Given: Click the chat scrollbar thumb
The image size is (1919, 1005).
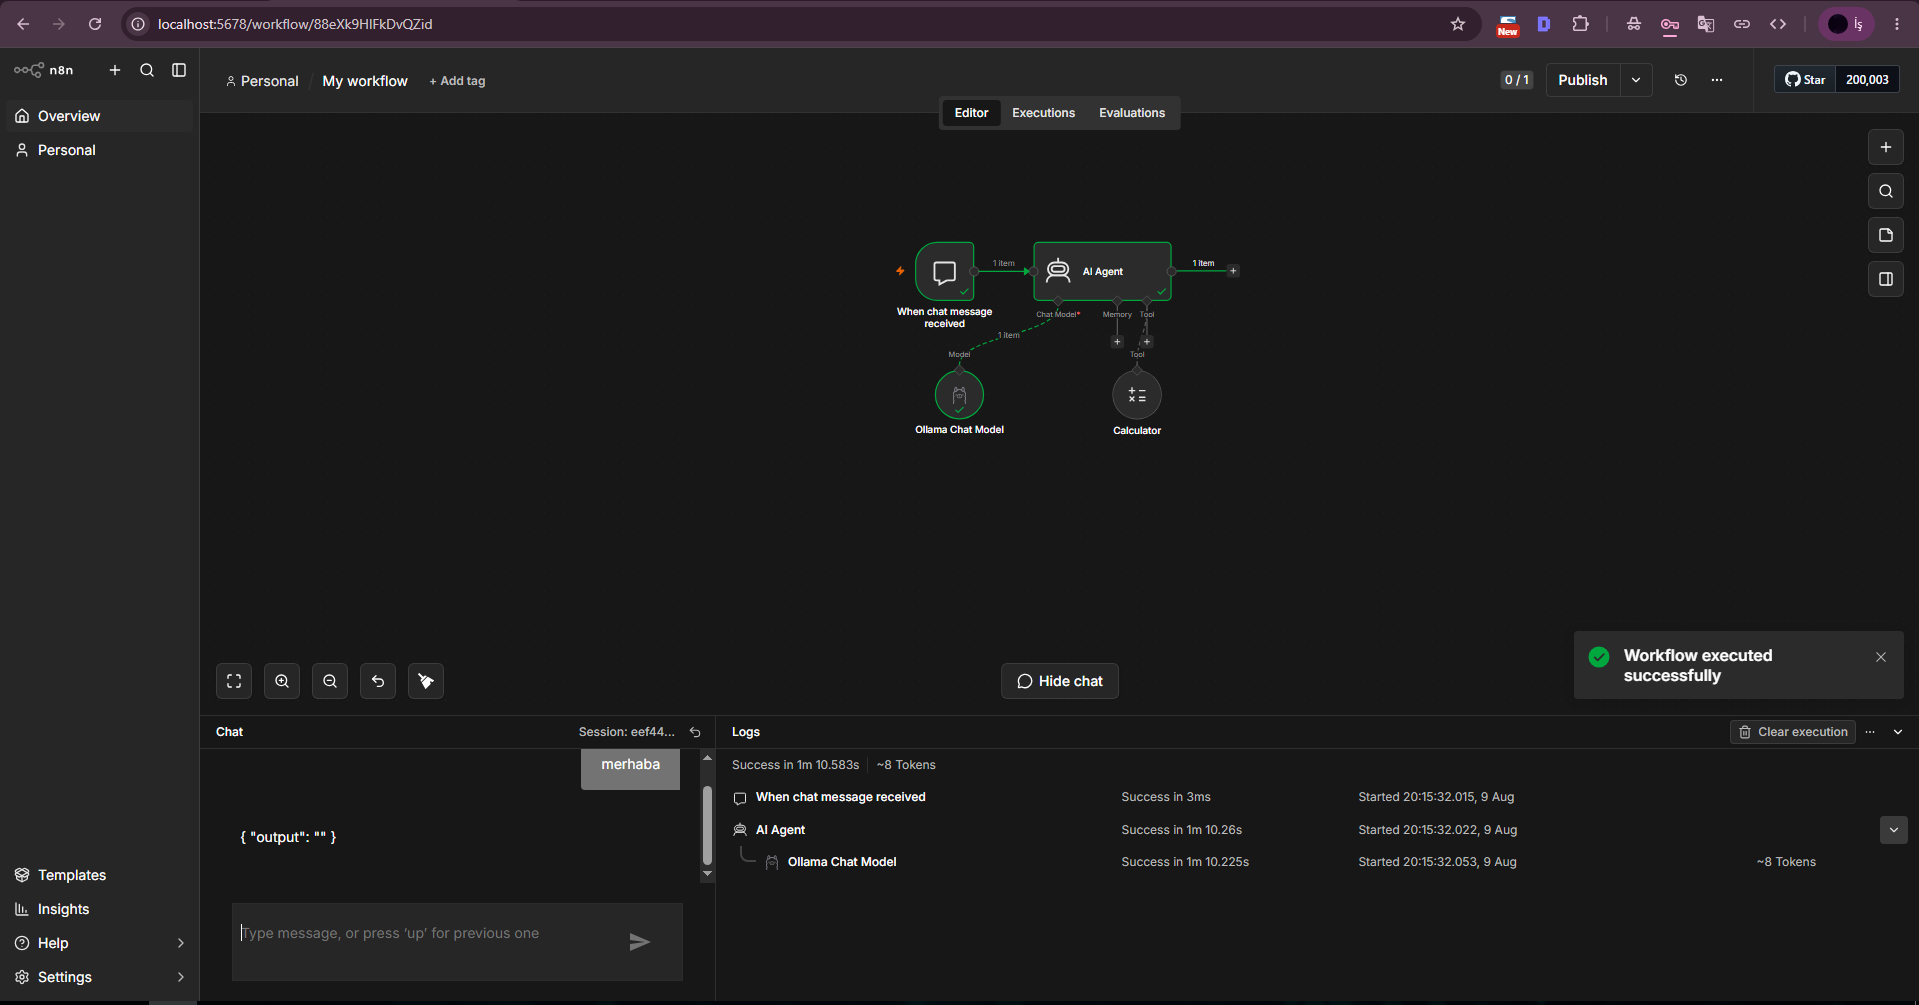Looking at the screenshot, I should click(707, 825).
